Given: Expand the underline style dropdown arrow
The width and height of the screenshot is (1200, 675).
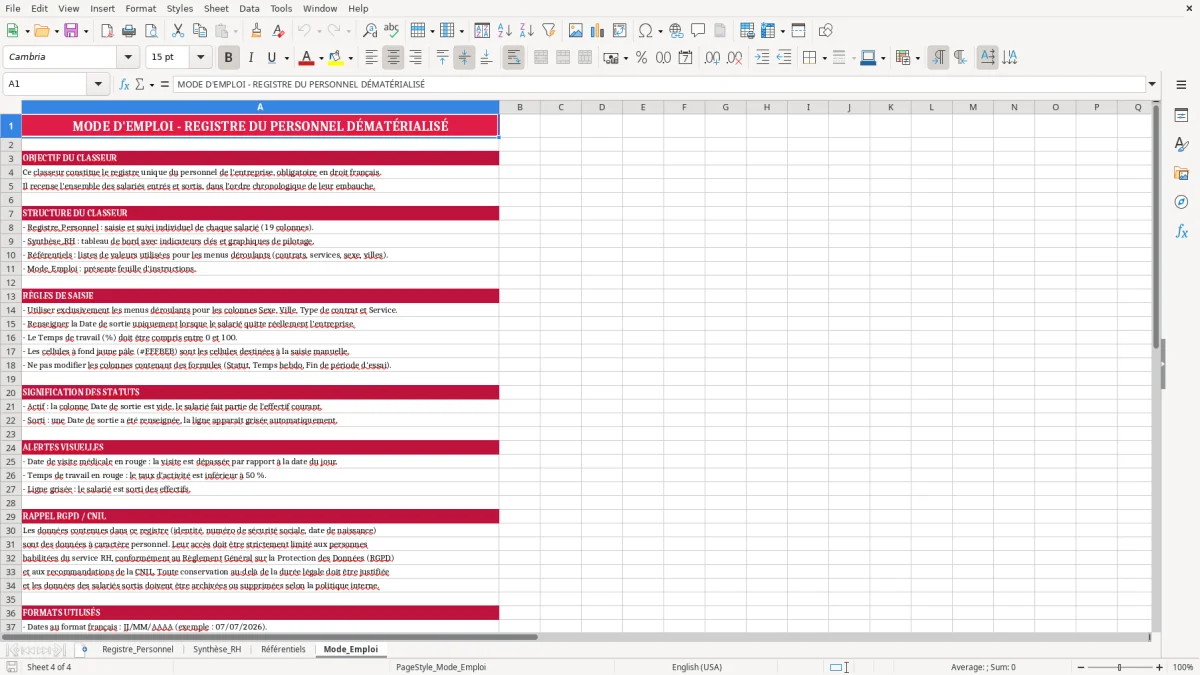Looking at the screenshot, I should (286, 58).
